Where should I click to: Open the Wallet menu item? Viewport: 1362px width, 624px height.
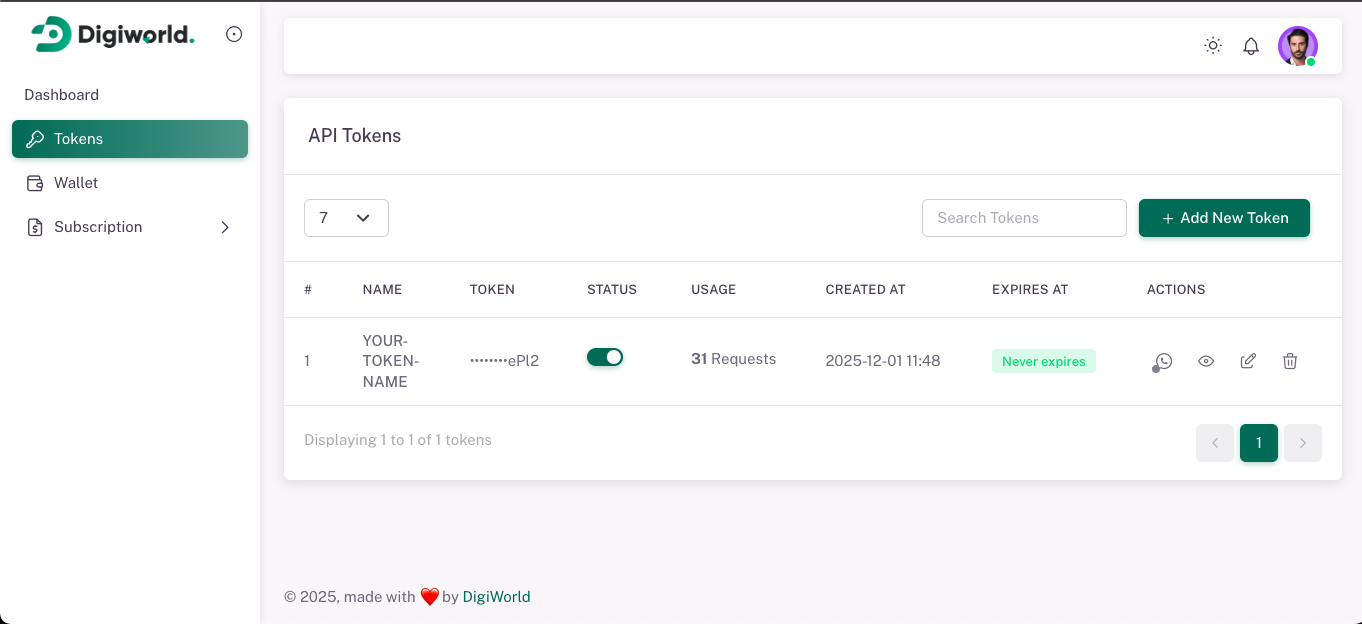(76, 183)
